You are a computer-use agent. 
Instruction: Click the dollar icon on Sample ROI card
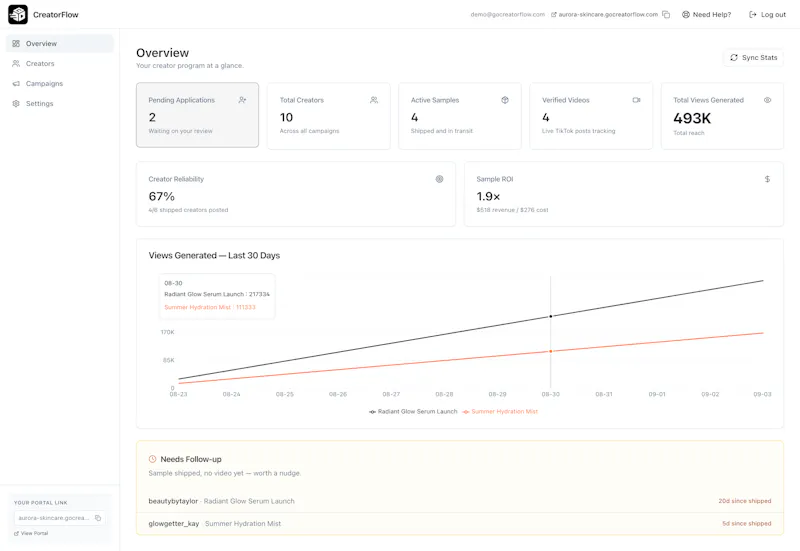click(x=767, y=179)
